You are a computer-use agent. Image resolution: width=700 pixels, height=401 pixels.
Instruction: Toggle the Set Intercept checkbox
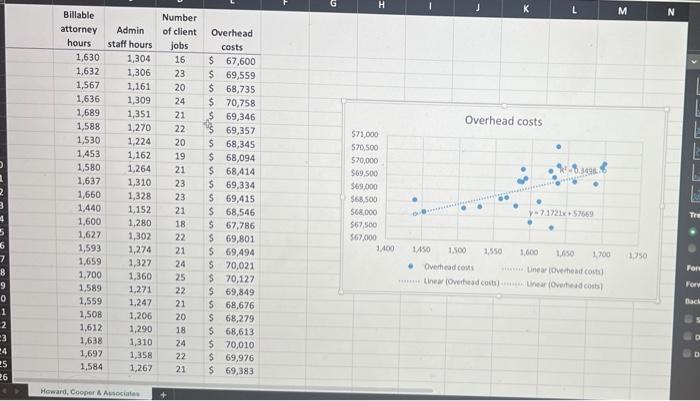pos(688,318)
